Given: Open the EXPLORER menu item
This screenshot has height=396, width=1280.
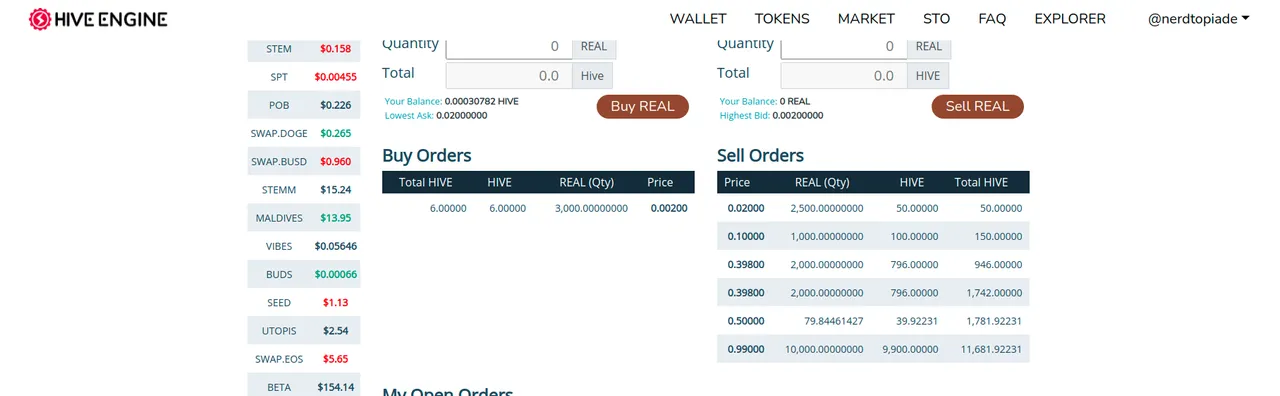Looking at the screenshot, I should tap(1070, 19).
